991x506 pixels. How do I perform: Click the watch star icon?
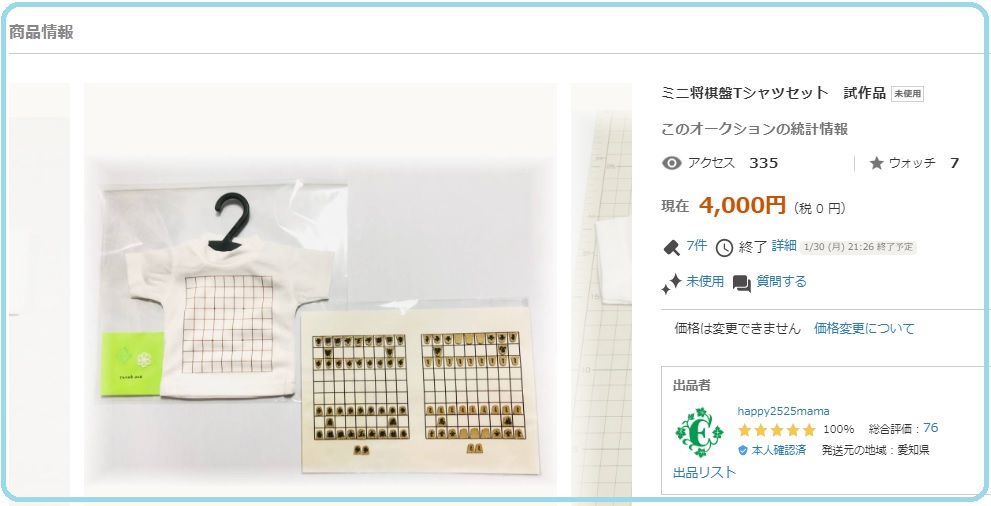[876, 164]
